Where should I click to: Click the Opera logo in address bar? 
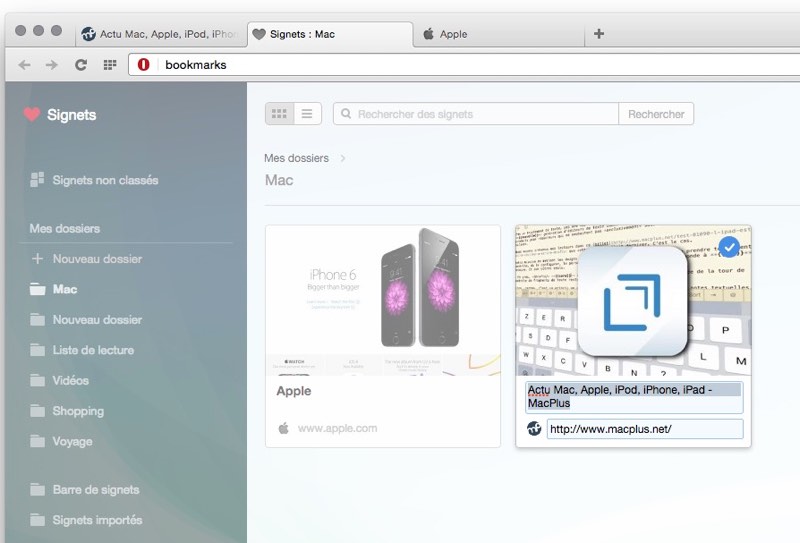144,64
